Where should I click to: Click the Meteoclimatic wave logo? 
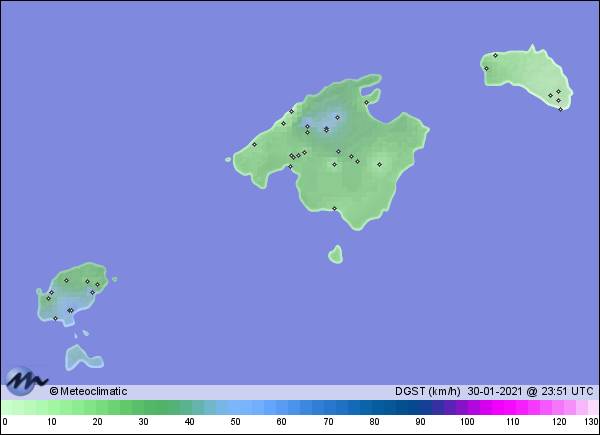click(x=26, y=381)
